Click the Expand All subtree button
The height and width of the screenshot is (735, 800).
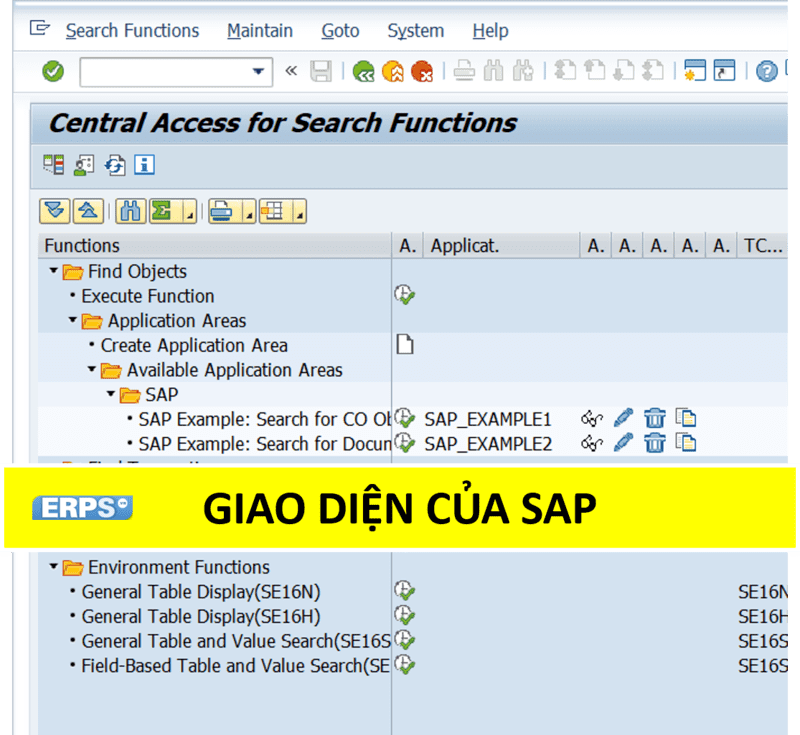[55, 211]
